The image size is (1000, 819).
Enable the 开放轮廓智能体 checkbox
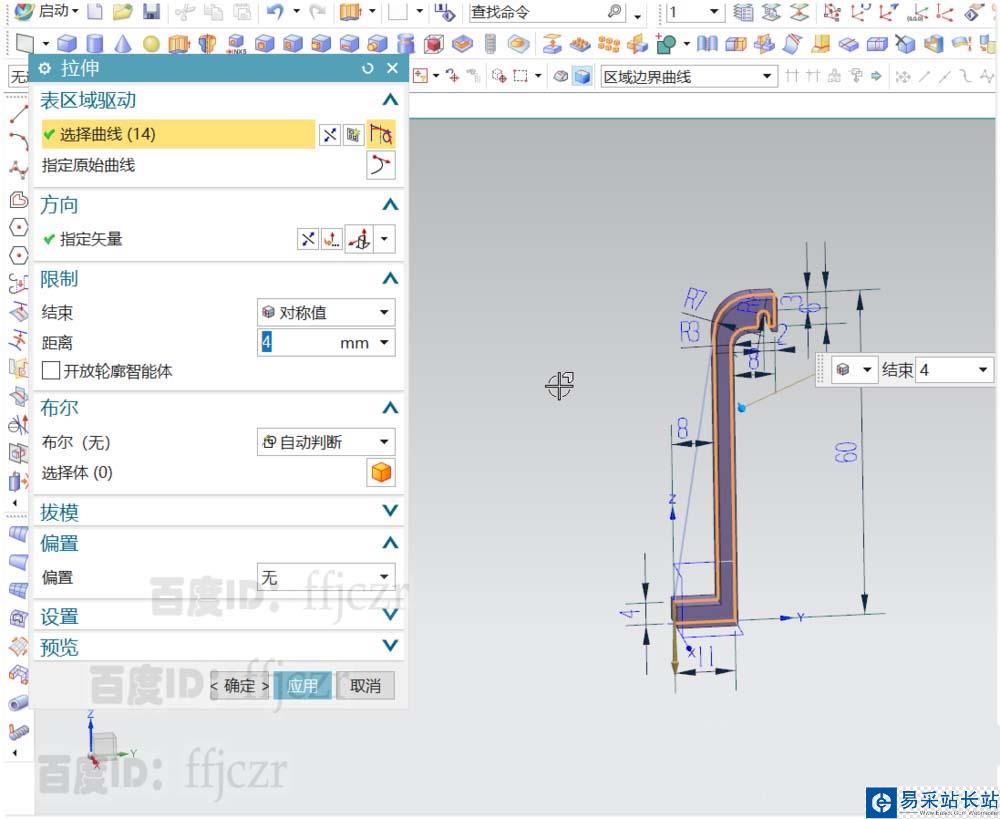coord(51,371)
